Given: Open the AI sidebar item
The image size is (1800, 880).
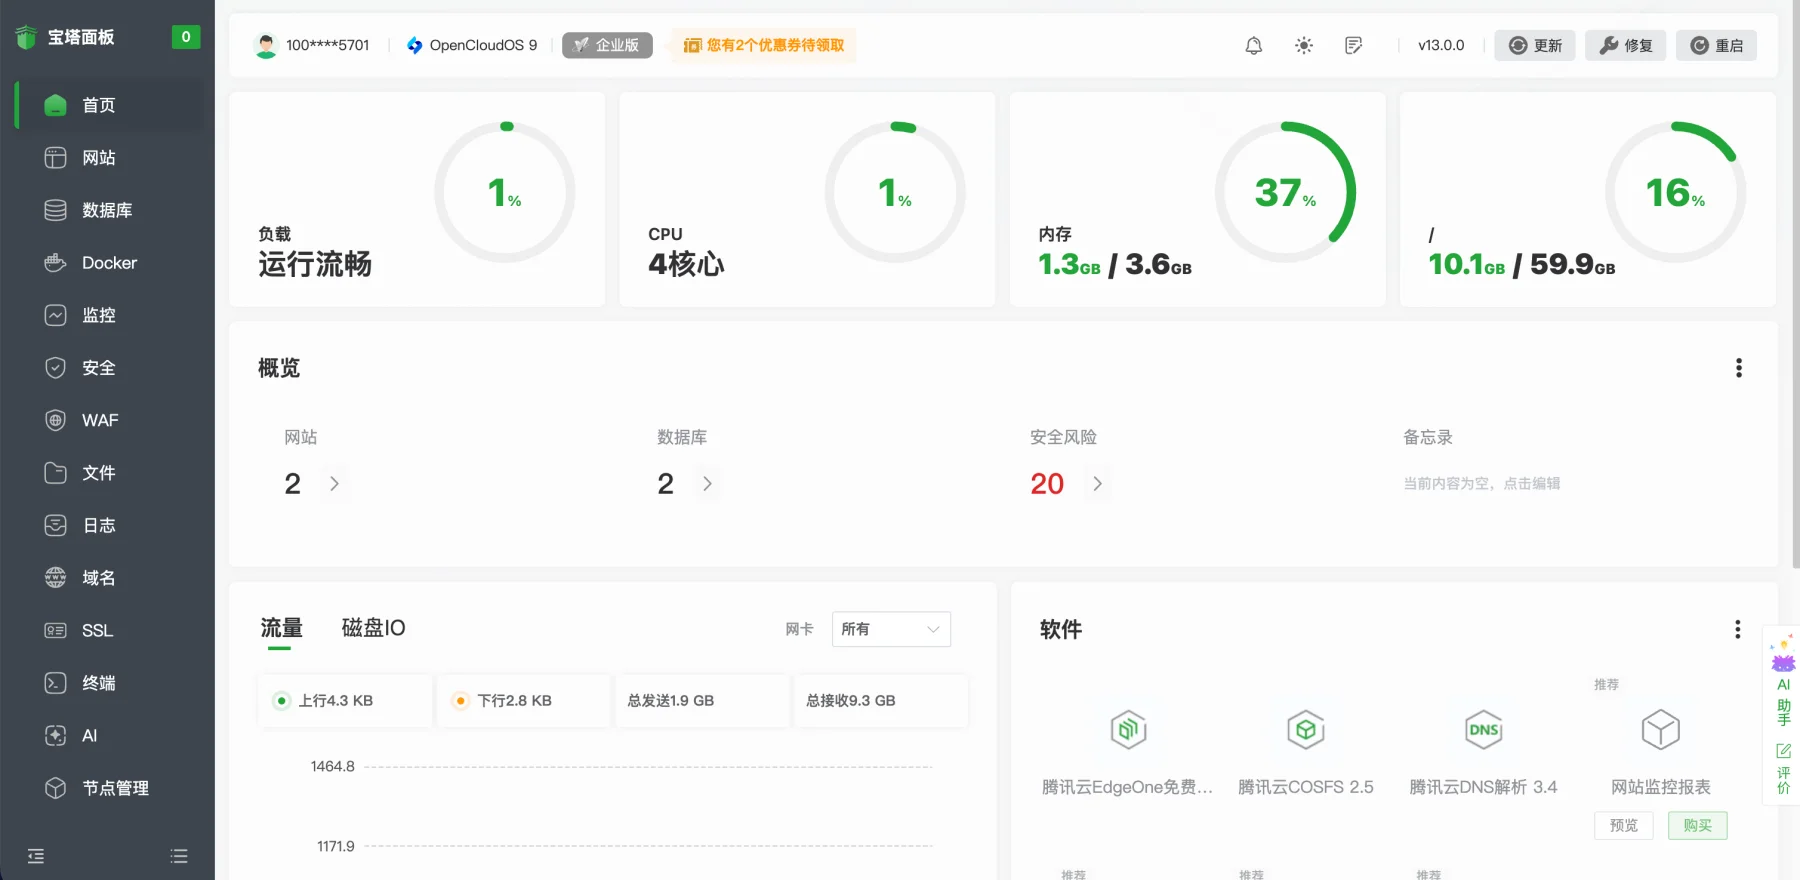Looking at the screenshot, I should click(x=109, y=735).
